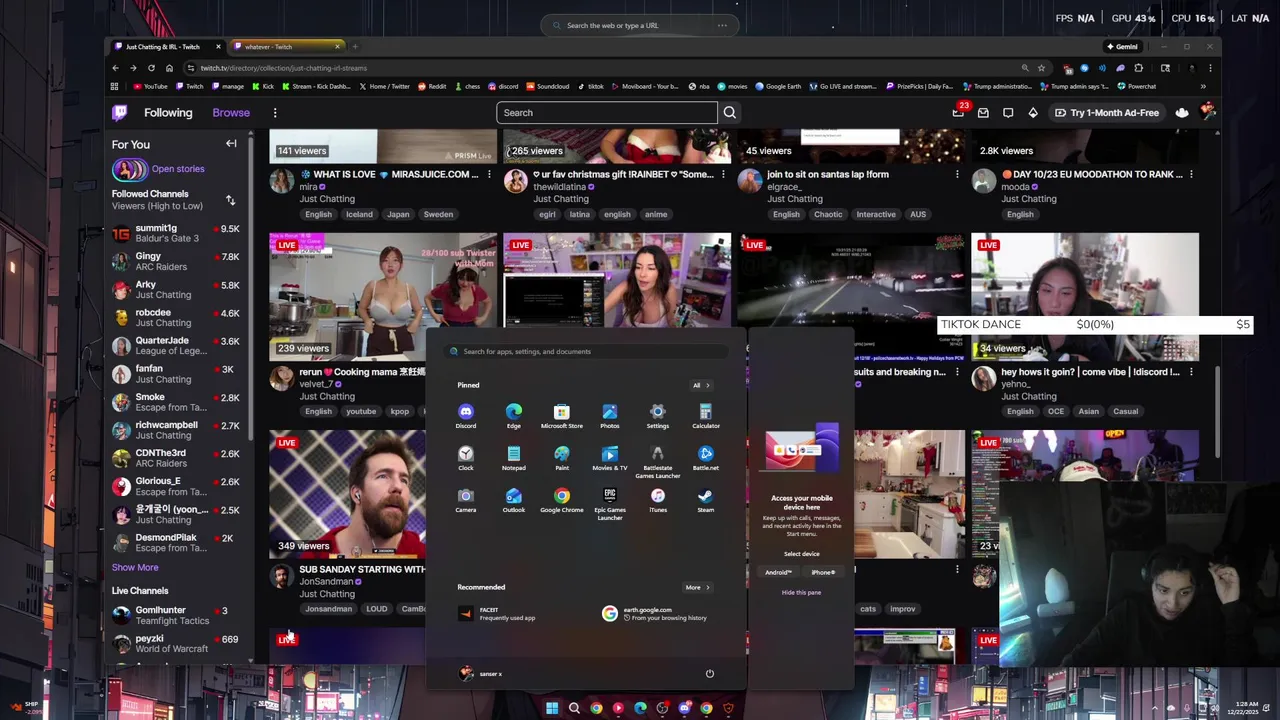1280x720 pixels.
Task: Open summit1g followed channel
Action: [175, 233]
